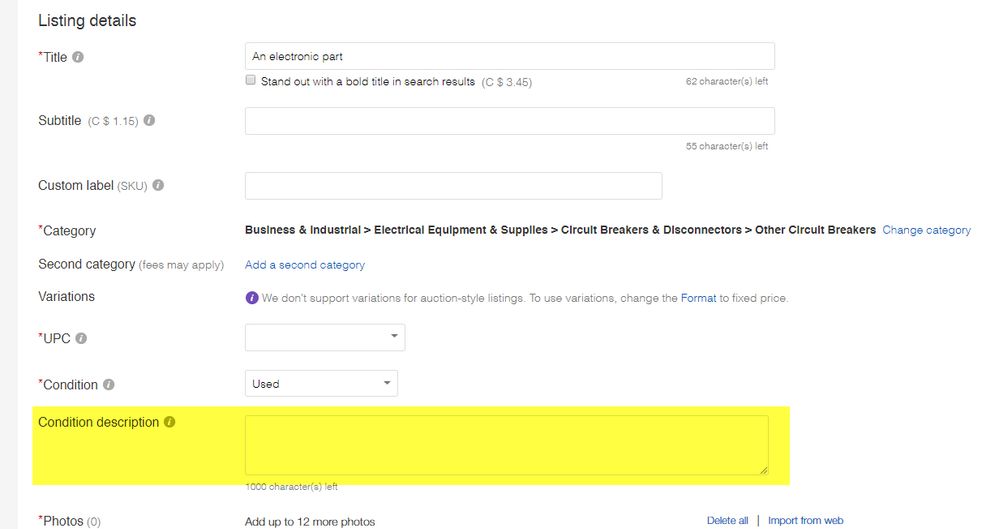Open the Custom label SKU info icon

(158, 185)
